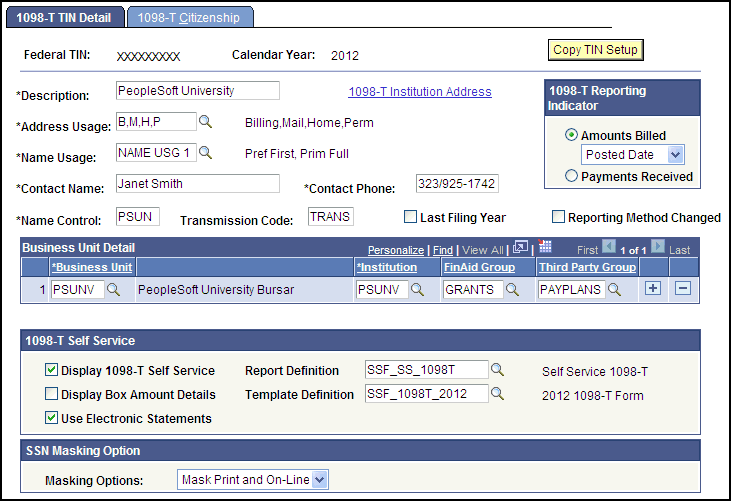Image resolution: width=731 pixels, height=501 pixels.
Task: Check Reporting Method Changed checkbox
Action: click(x=558, y=217)
